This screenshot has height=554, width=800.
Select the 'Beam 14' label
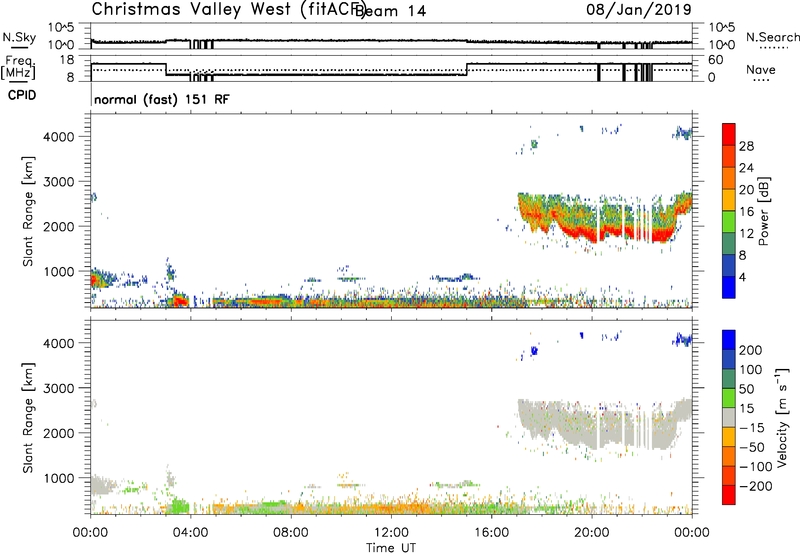tap(391, 11)
